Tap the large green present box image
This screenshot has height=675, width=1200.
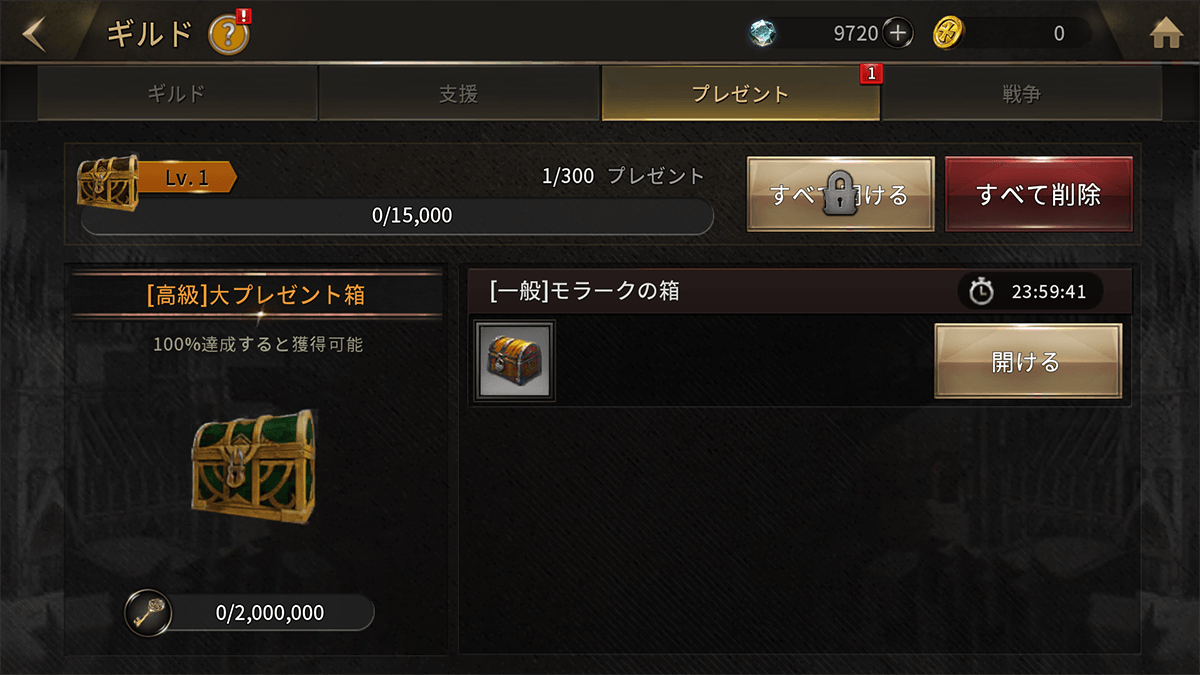point(253,469)
